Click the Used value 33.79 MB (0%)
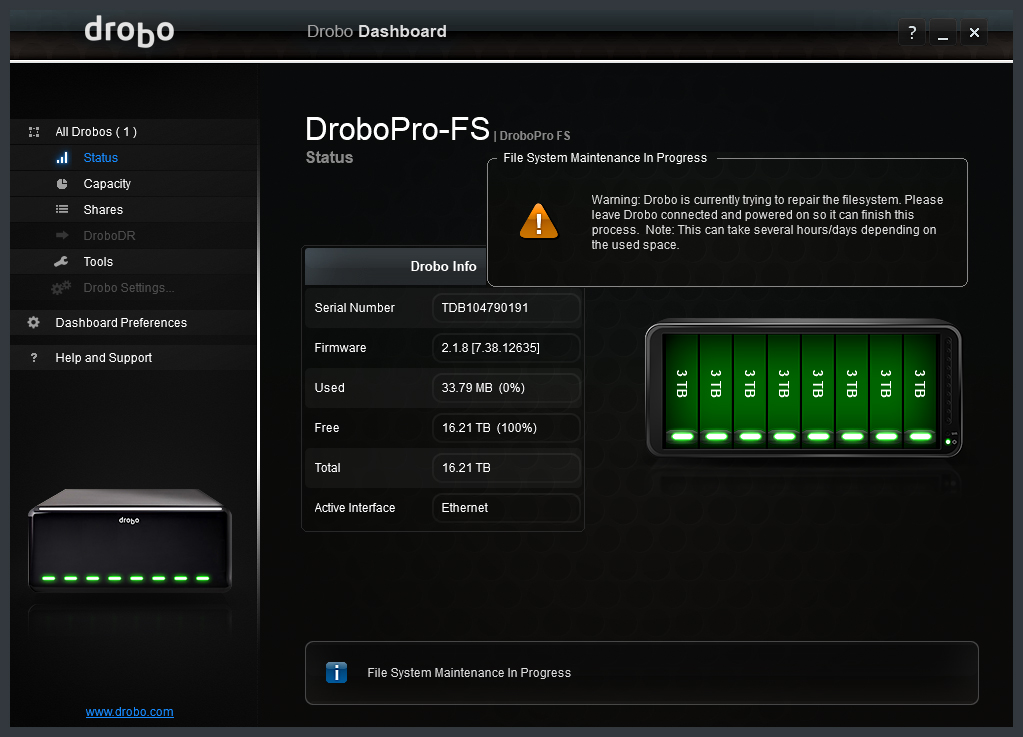Viewport: 1023px width, 737px height. (506, 387)
